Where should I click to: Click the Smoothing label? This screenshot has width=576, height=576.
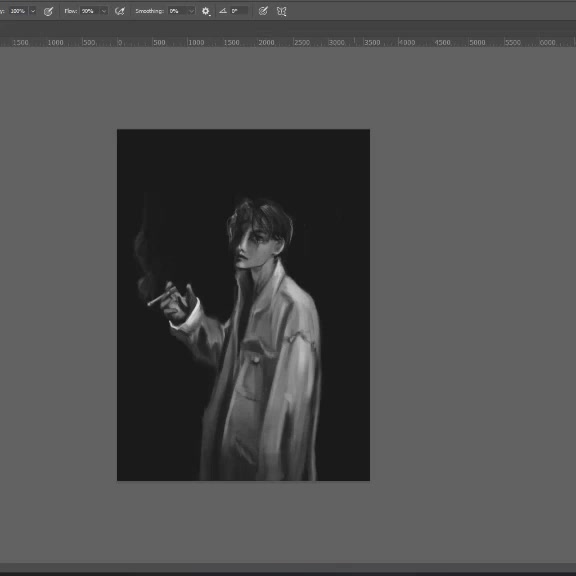[x=150, y=11]
